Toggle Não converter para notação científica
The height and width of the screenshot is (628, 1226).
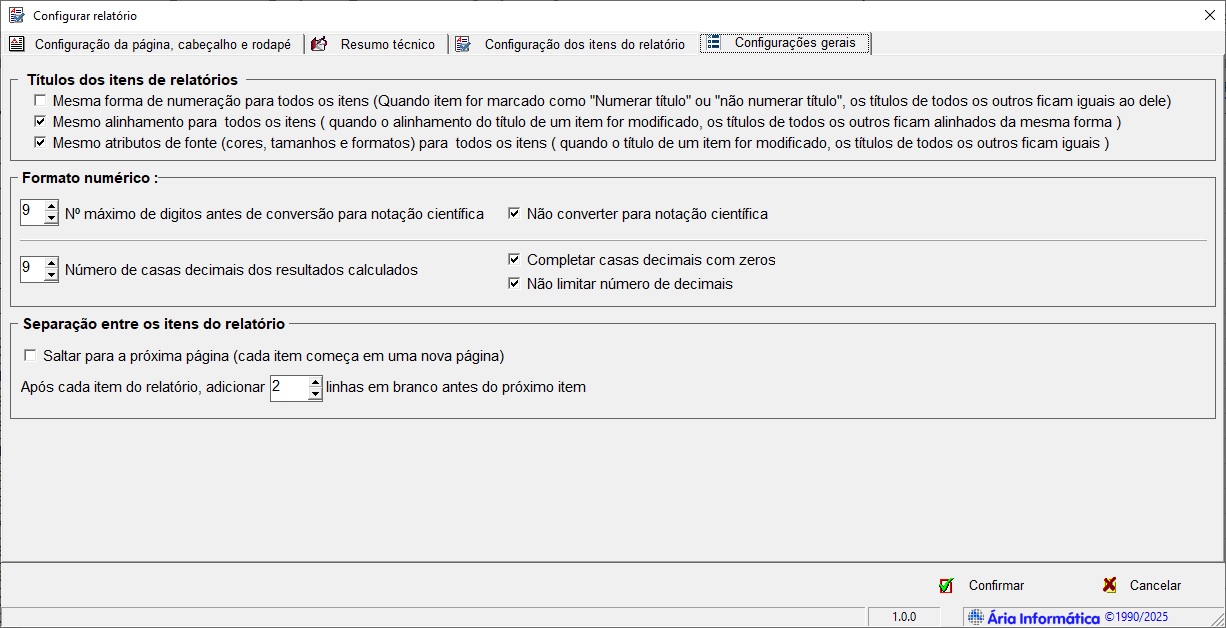pos(514,214)
